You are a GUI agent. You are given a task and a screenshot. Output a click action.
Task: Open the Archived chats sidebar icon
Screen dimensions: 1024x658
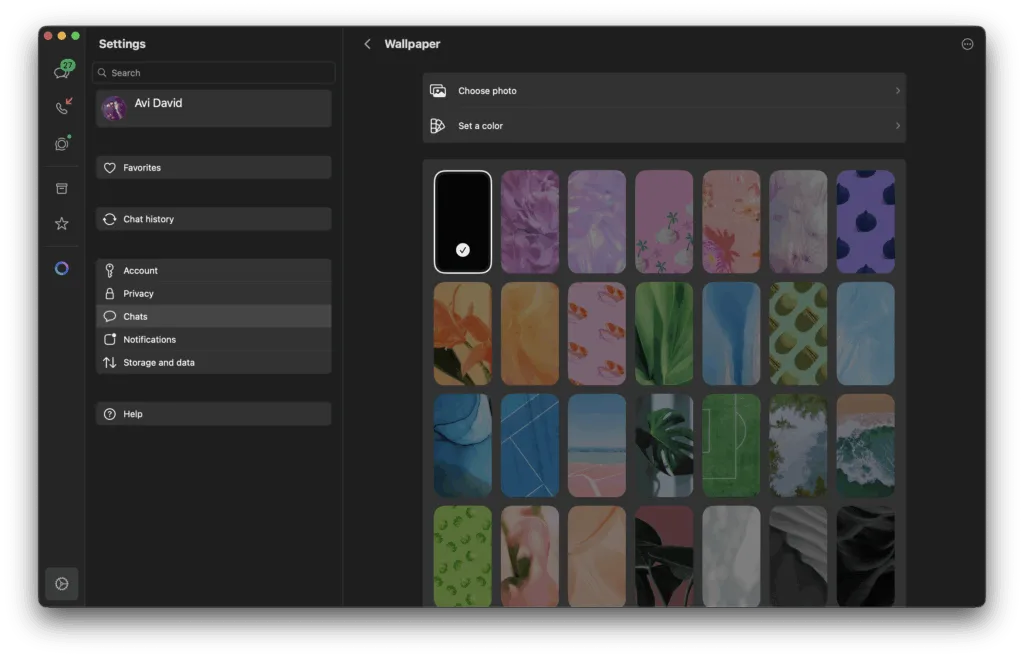[61, 189]
